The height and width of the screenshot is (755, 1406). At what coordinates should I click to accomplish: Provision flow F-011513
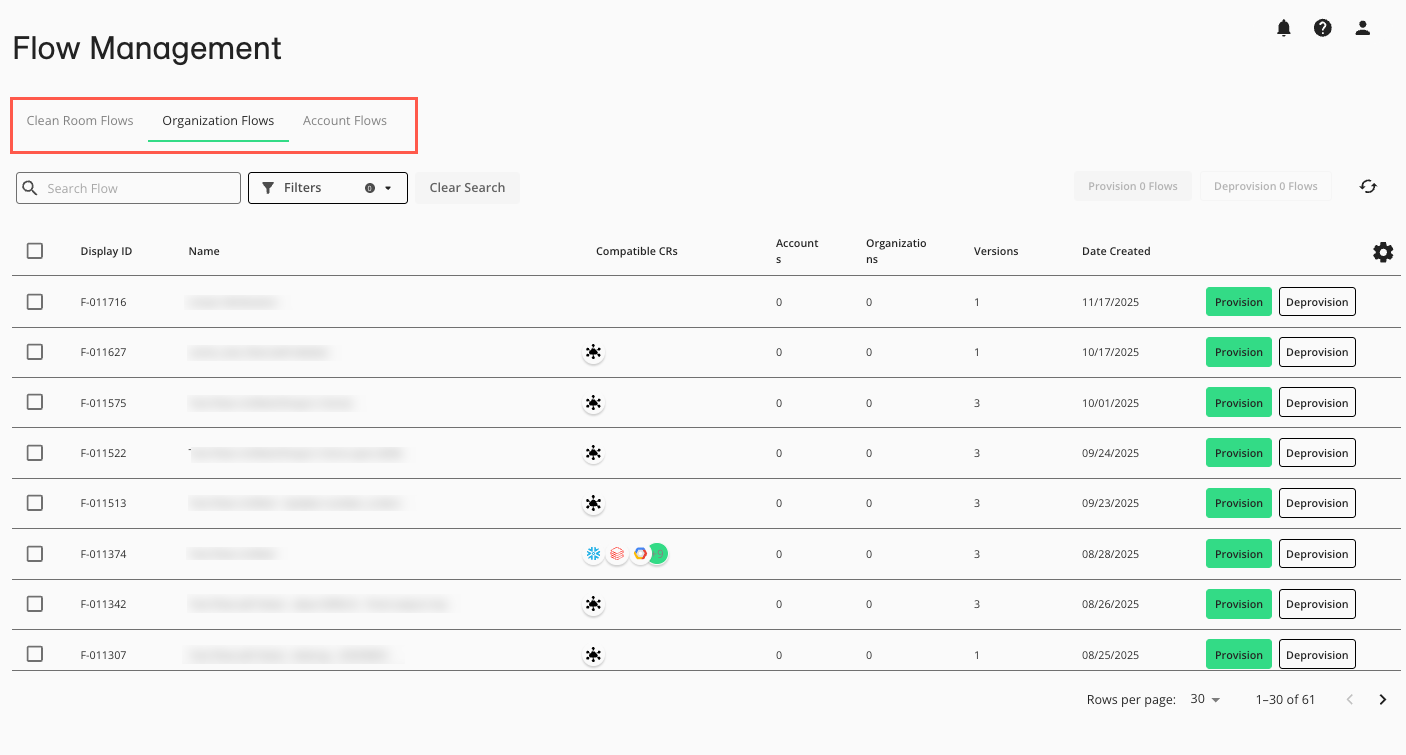coord(1239,503)
